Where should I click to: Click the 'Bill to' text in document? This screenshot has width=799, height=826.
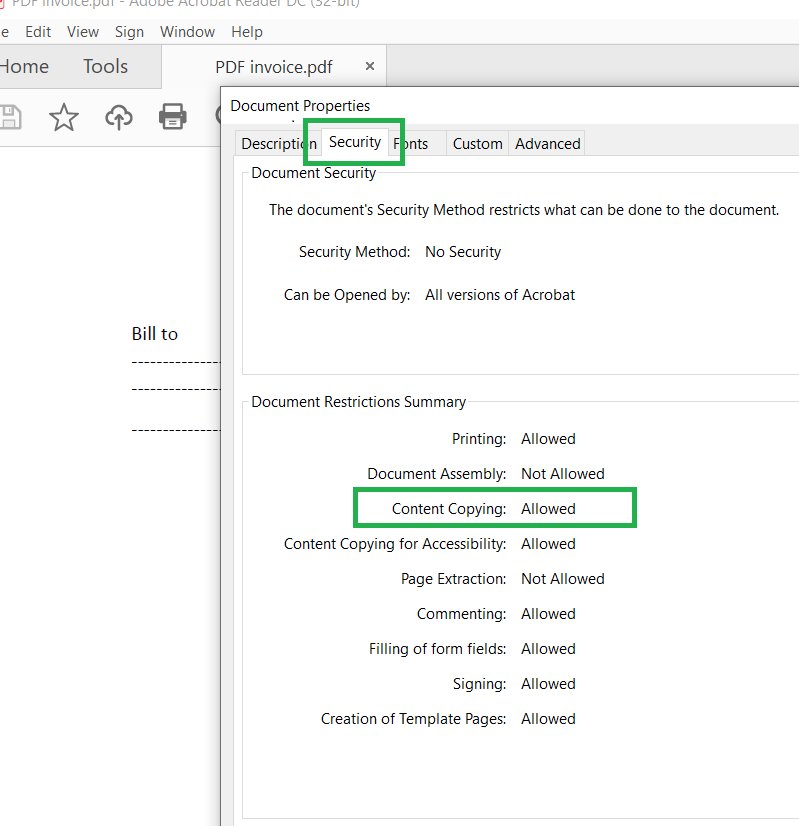click(x=155, y=334)
